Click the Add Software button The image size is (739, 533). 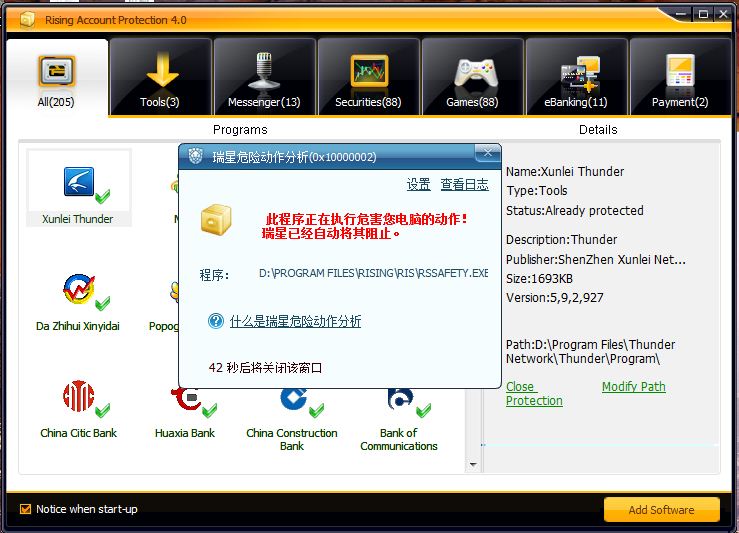[x=661, y=509]
